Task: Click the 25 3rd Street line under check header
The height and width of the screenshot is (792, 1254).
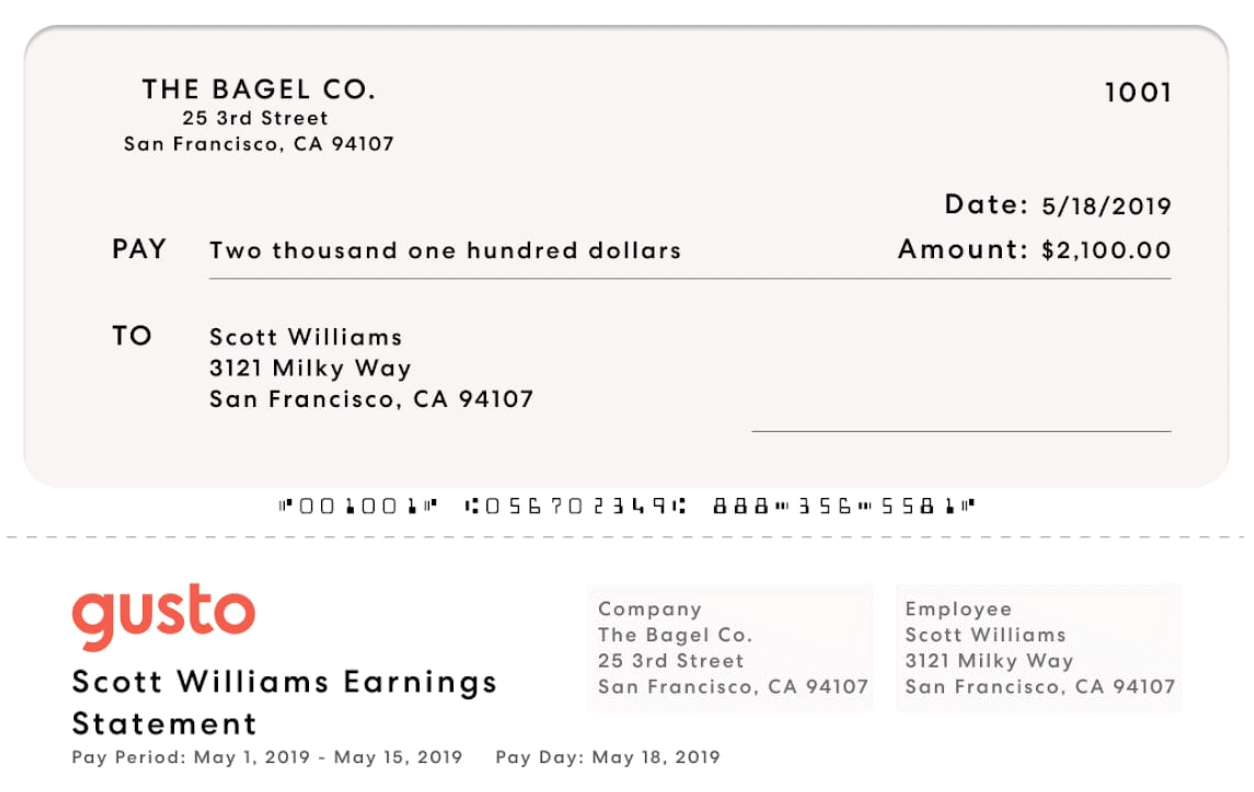Action: 255,118
